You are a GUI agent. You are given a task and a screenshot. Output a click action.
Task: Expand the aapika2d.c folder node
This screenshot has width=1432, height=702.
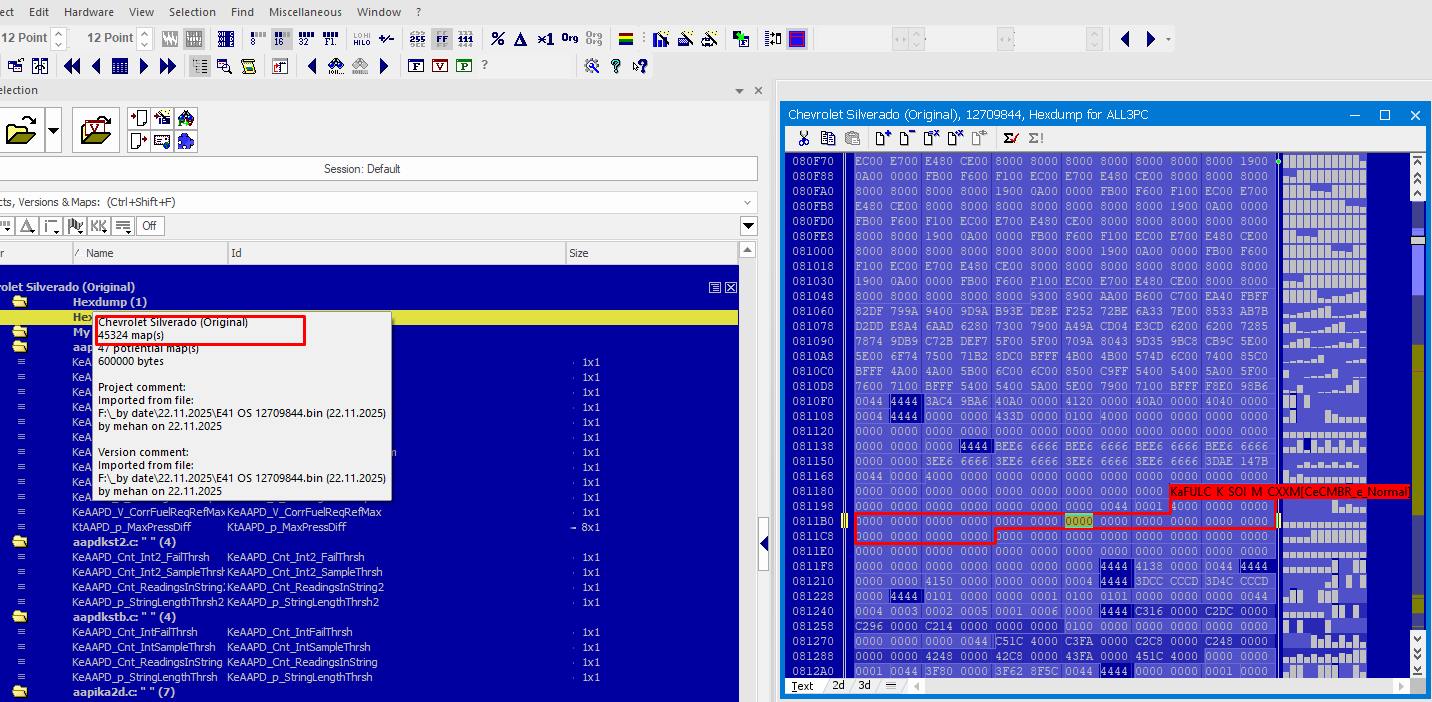point(20,692)
